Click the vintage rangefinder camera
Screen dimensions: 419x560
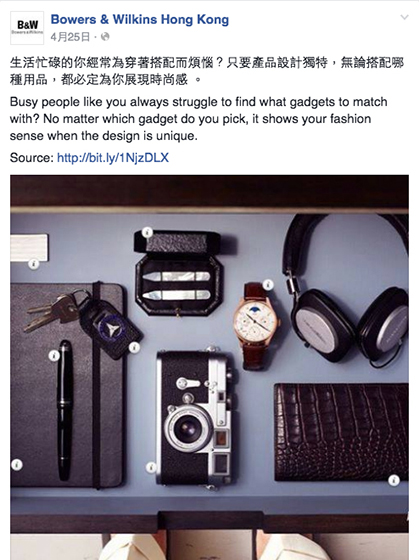point(197,418)
